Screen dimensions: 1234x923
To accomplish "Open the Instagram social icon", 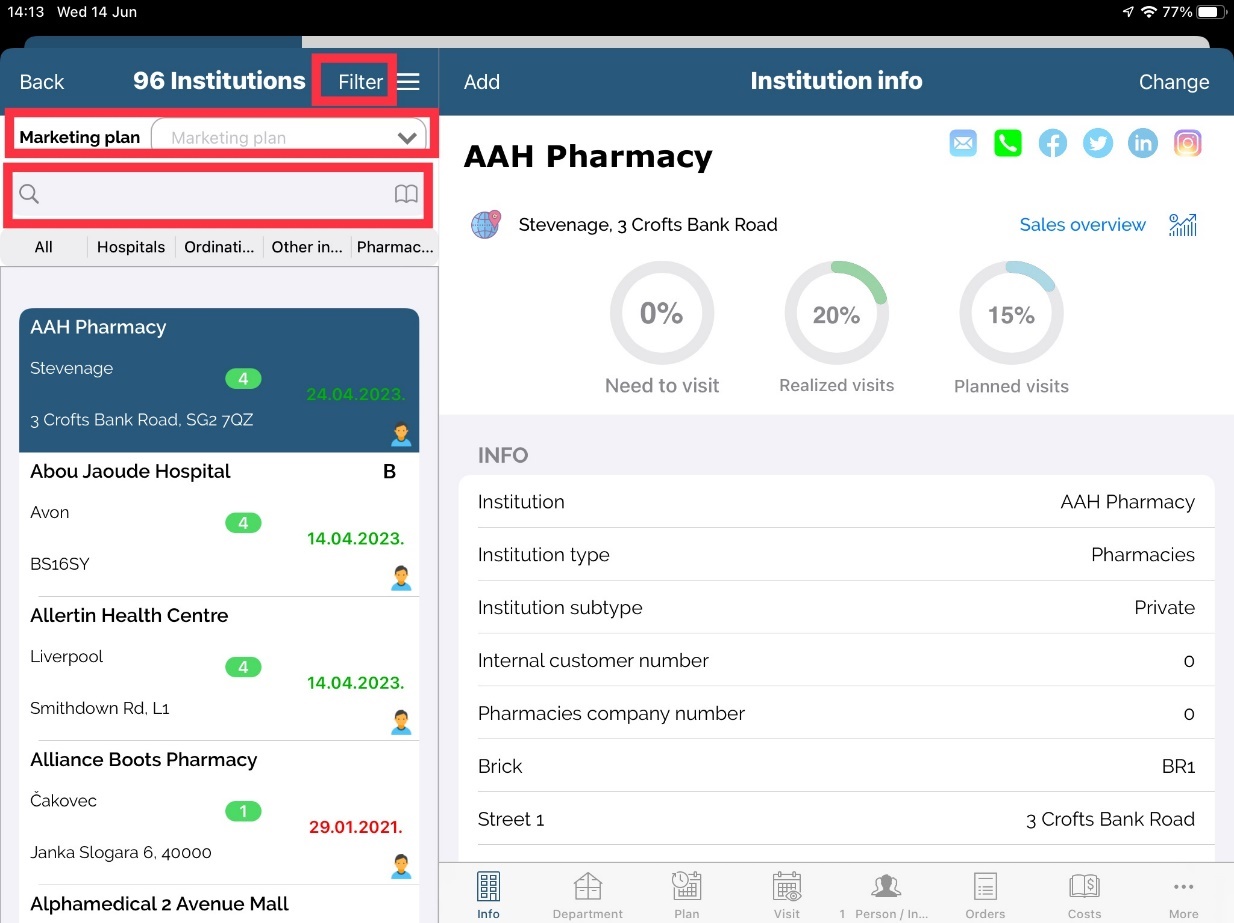I will click(x=1187, y=143).
